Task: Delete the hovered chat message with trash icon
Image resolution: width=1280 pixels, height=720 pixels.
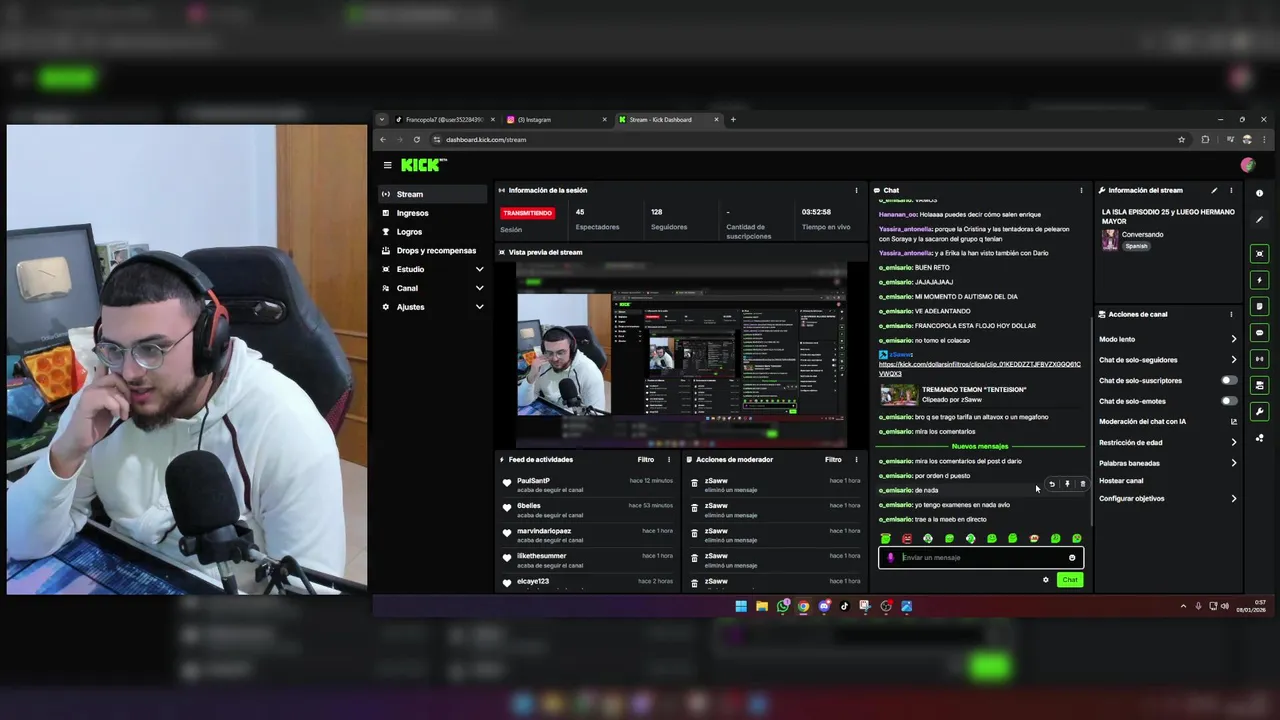Action: pyautogui.click(x=1082, y=484)
